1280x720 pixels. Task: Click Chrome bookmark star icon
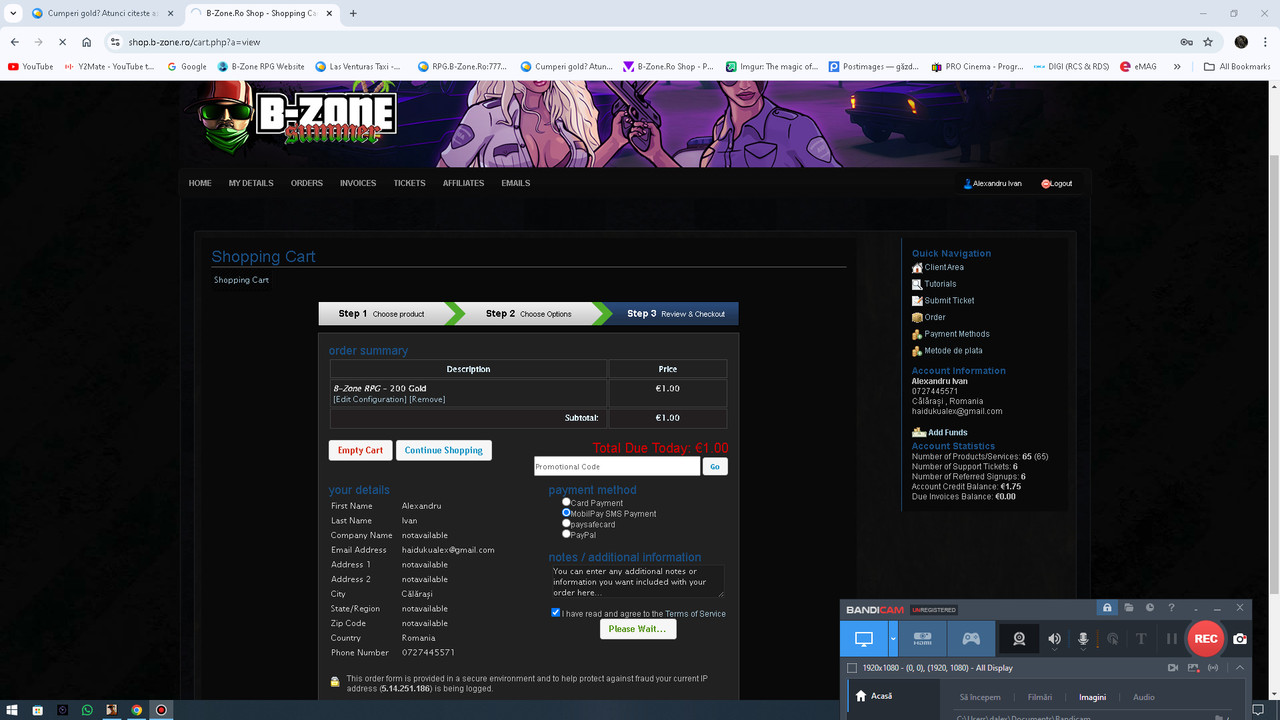click(x=1208, y=42)
